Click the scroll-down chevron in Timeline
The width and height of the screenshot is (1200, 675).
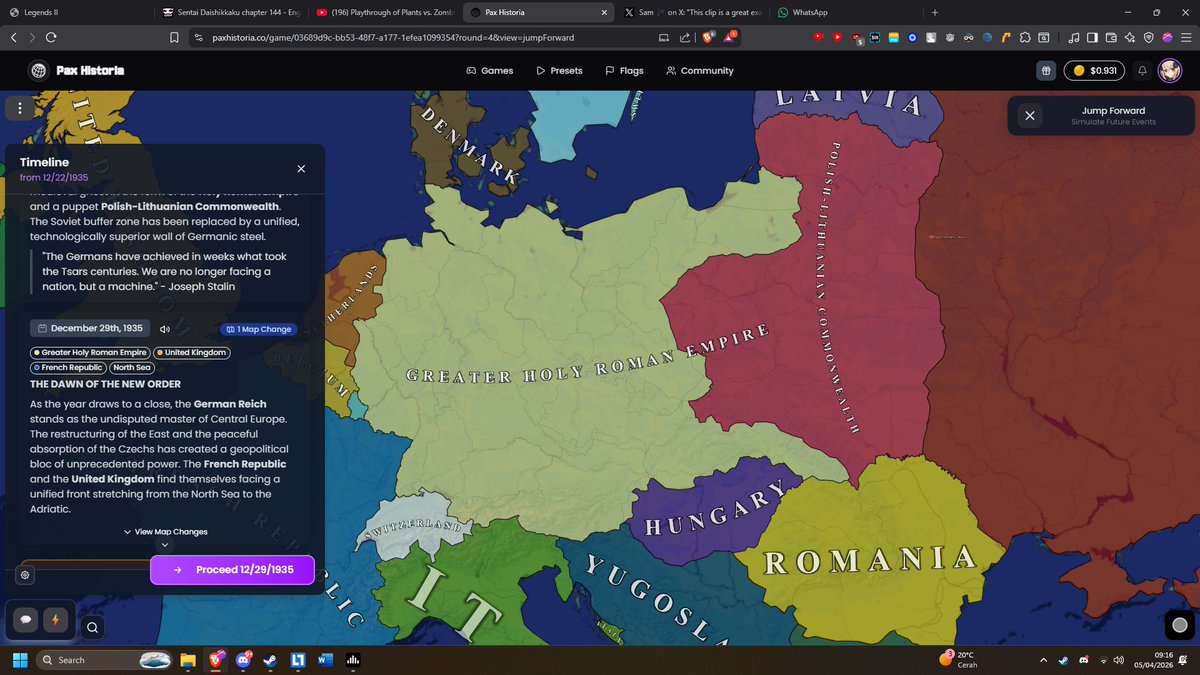click(166, 545)
